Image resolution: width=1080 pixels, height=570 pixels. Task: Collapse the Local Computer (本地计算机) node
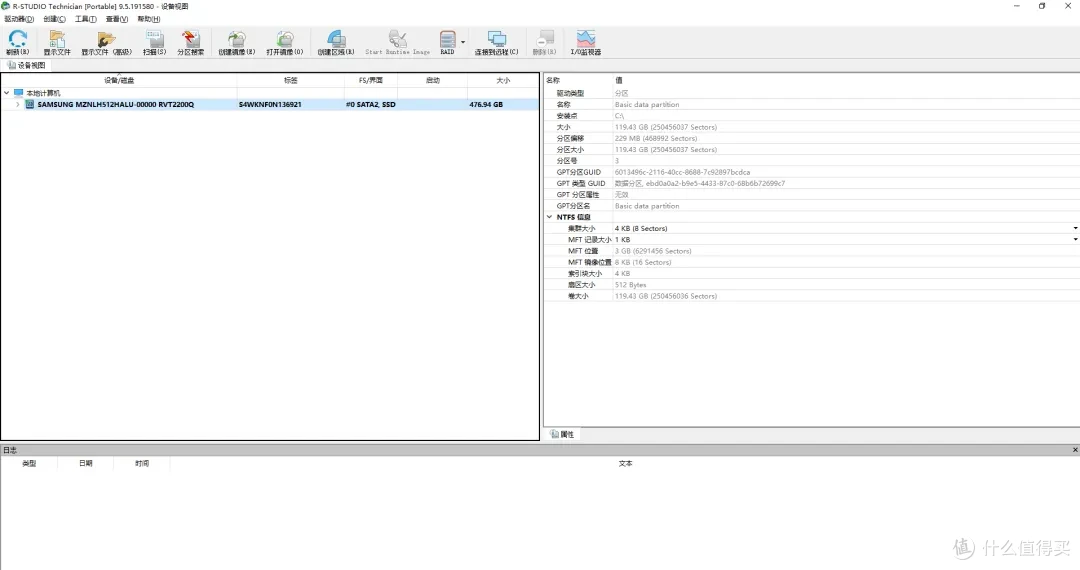point(6,93)
